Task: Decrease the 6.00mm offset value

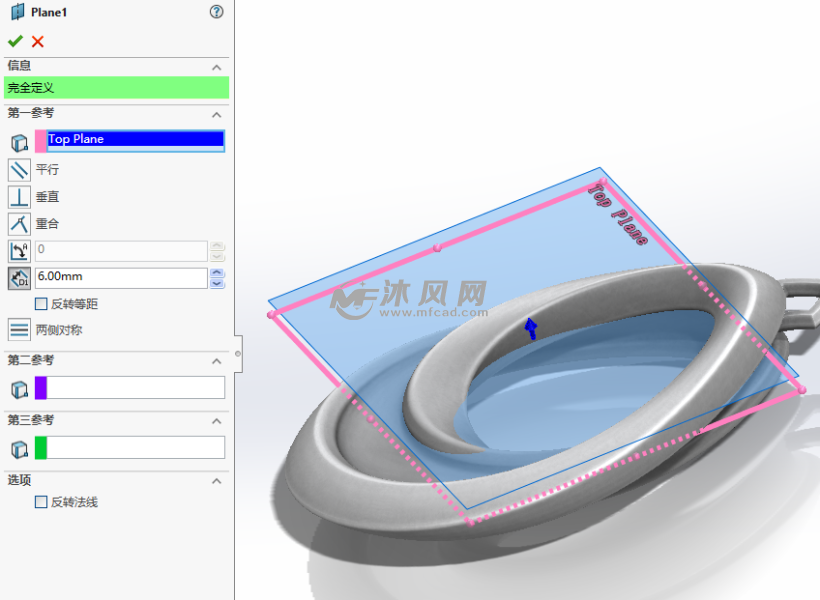Action: click(217, 284)
